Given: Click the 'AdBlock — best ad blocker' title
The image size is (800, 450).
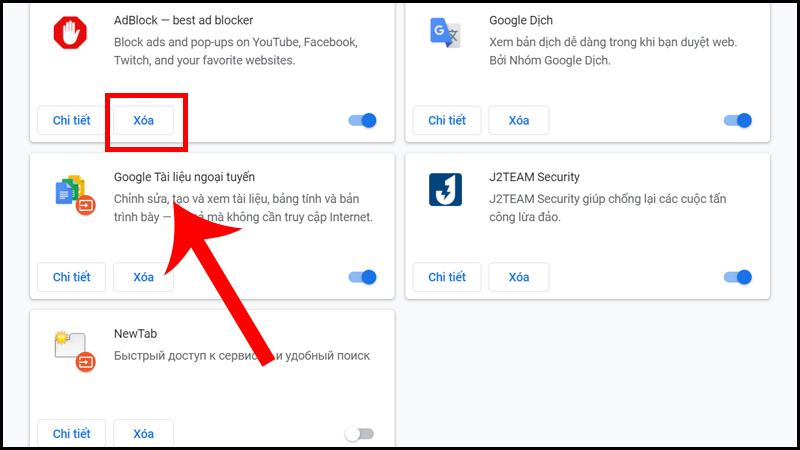Looking at the screenshot, I should click(183, 20).
